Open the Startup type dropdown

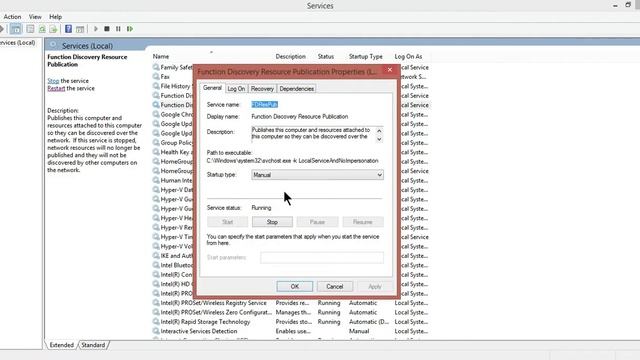[317, 175]
